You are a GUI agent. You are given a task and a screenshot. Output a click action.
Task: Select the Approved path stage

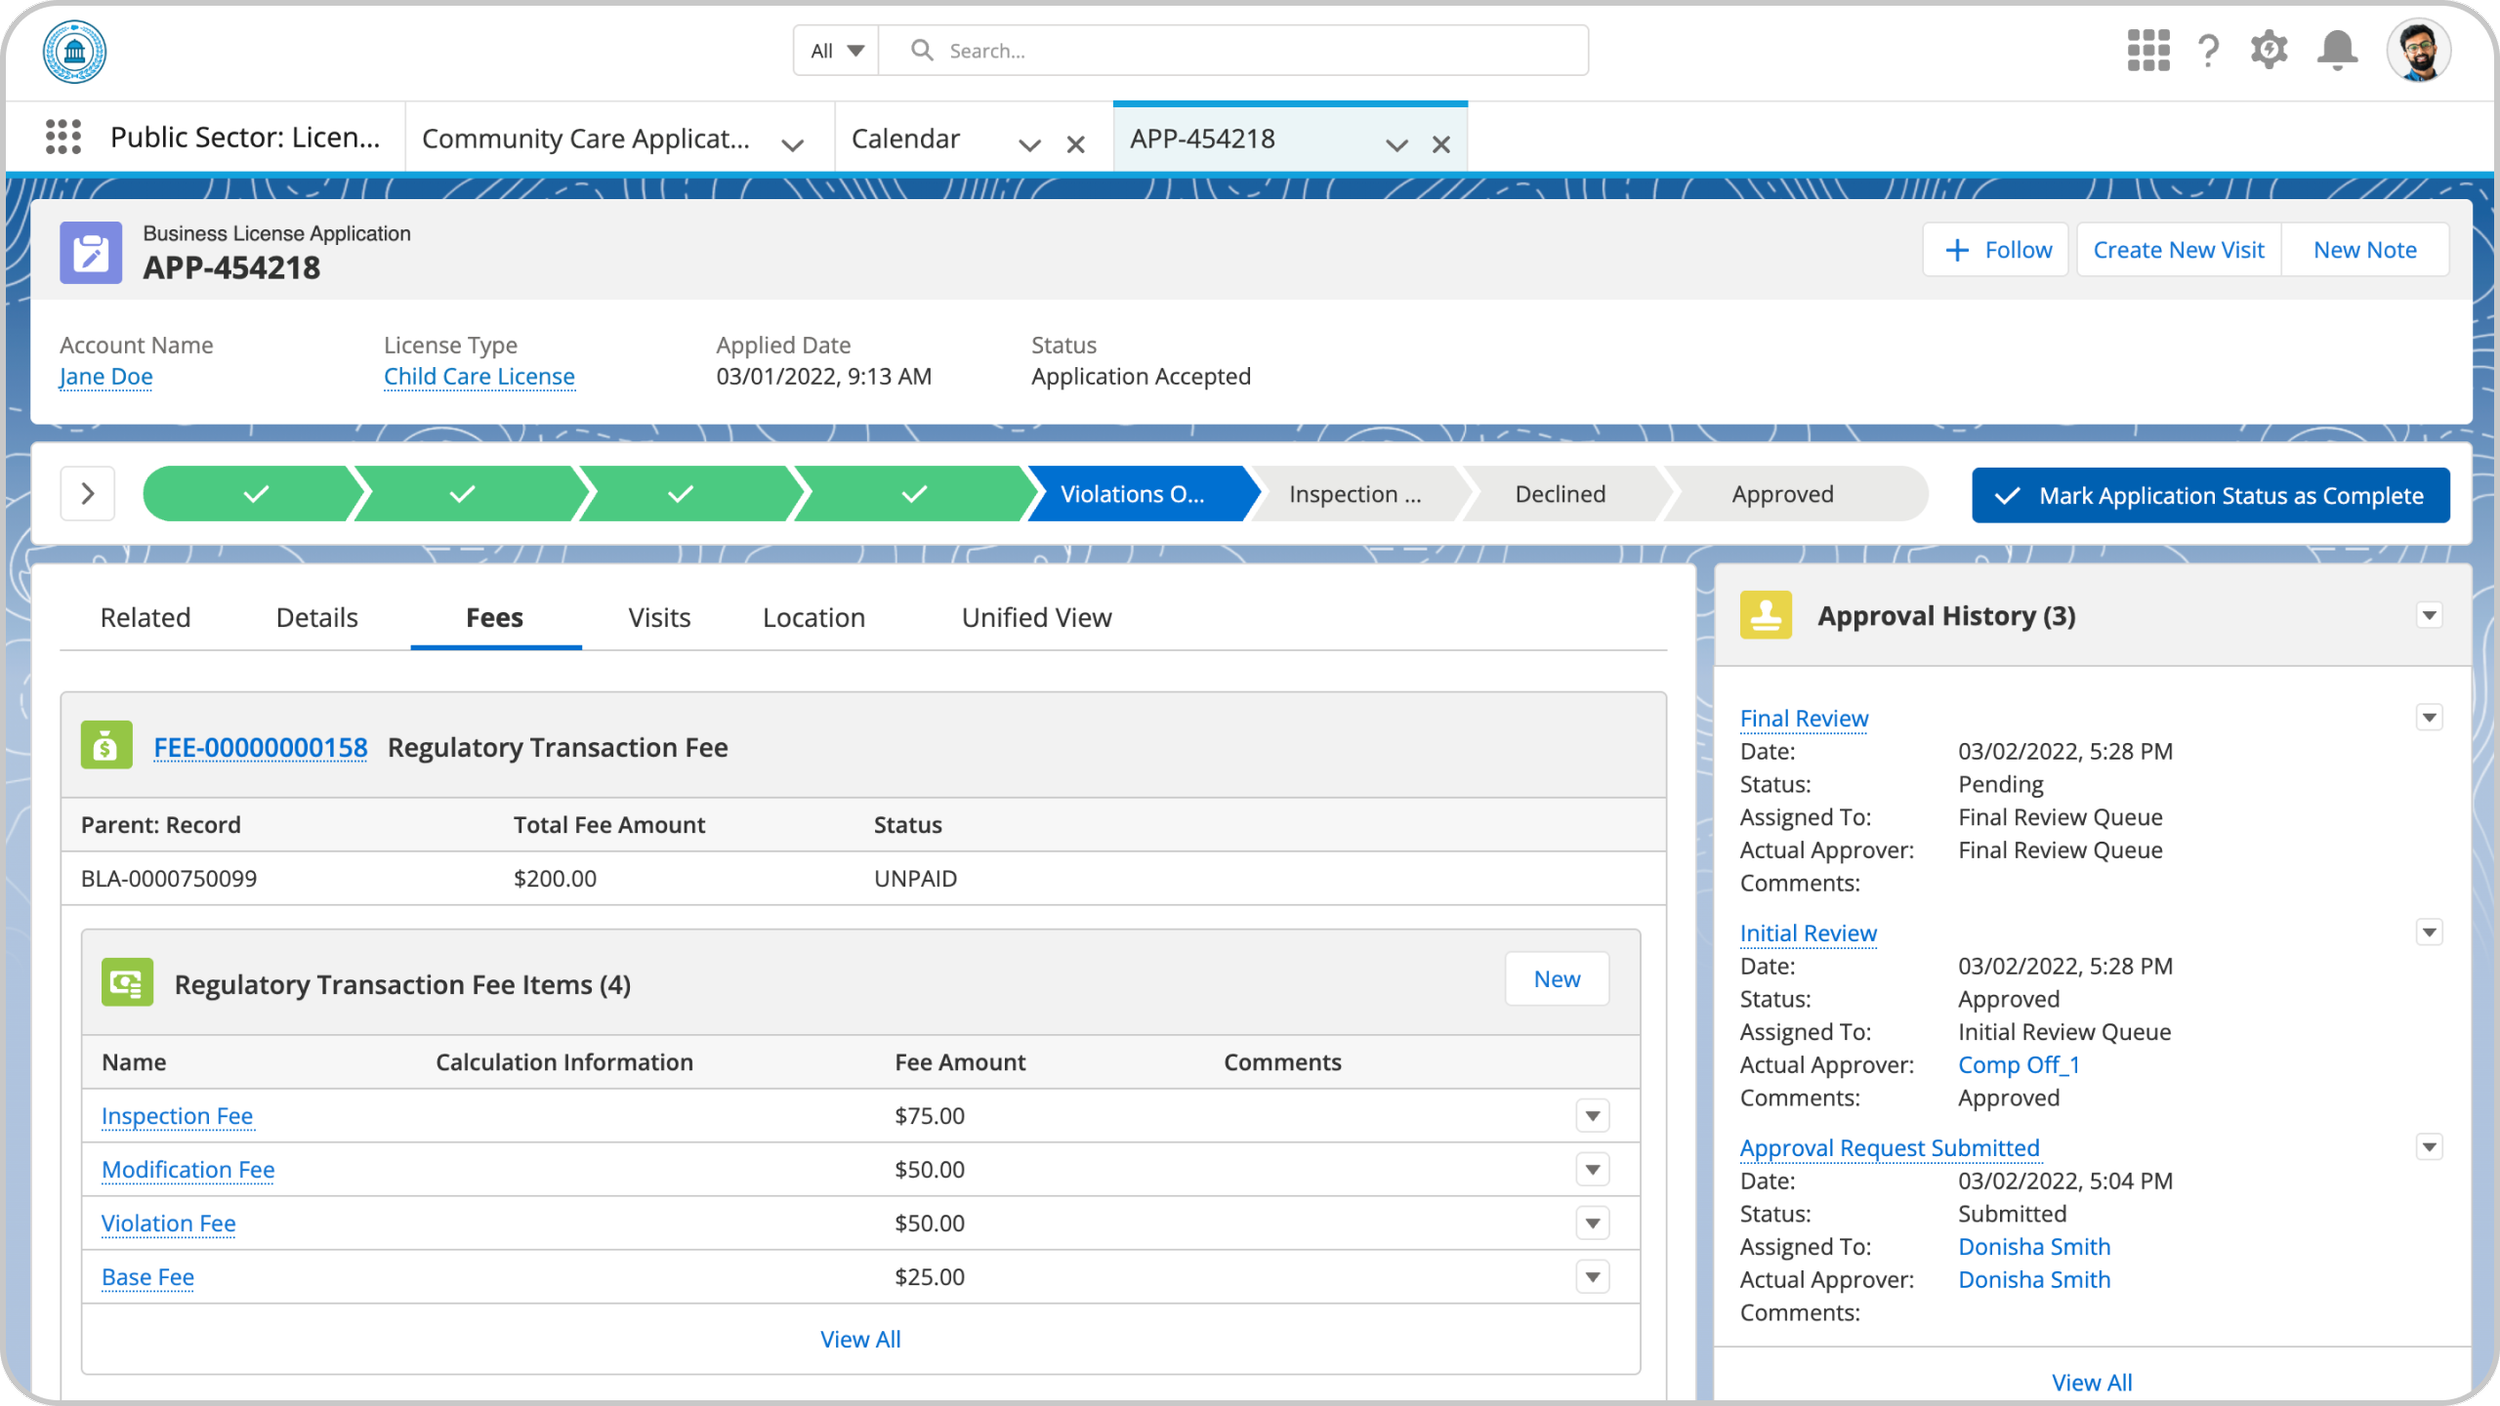tap(1782, 494)
